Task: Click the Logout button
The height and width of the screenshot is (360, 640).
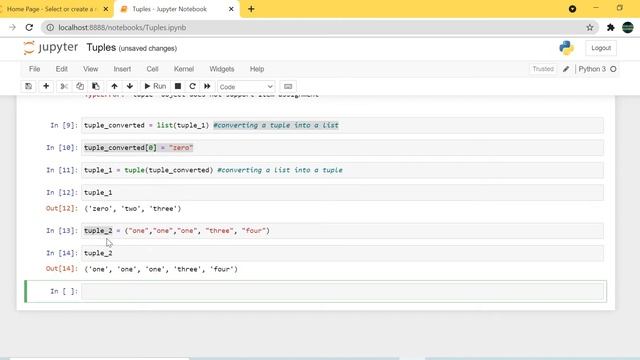Action: point(601,48)
